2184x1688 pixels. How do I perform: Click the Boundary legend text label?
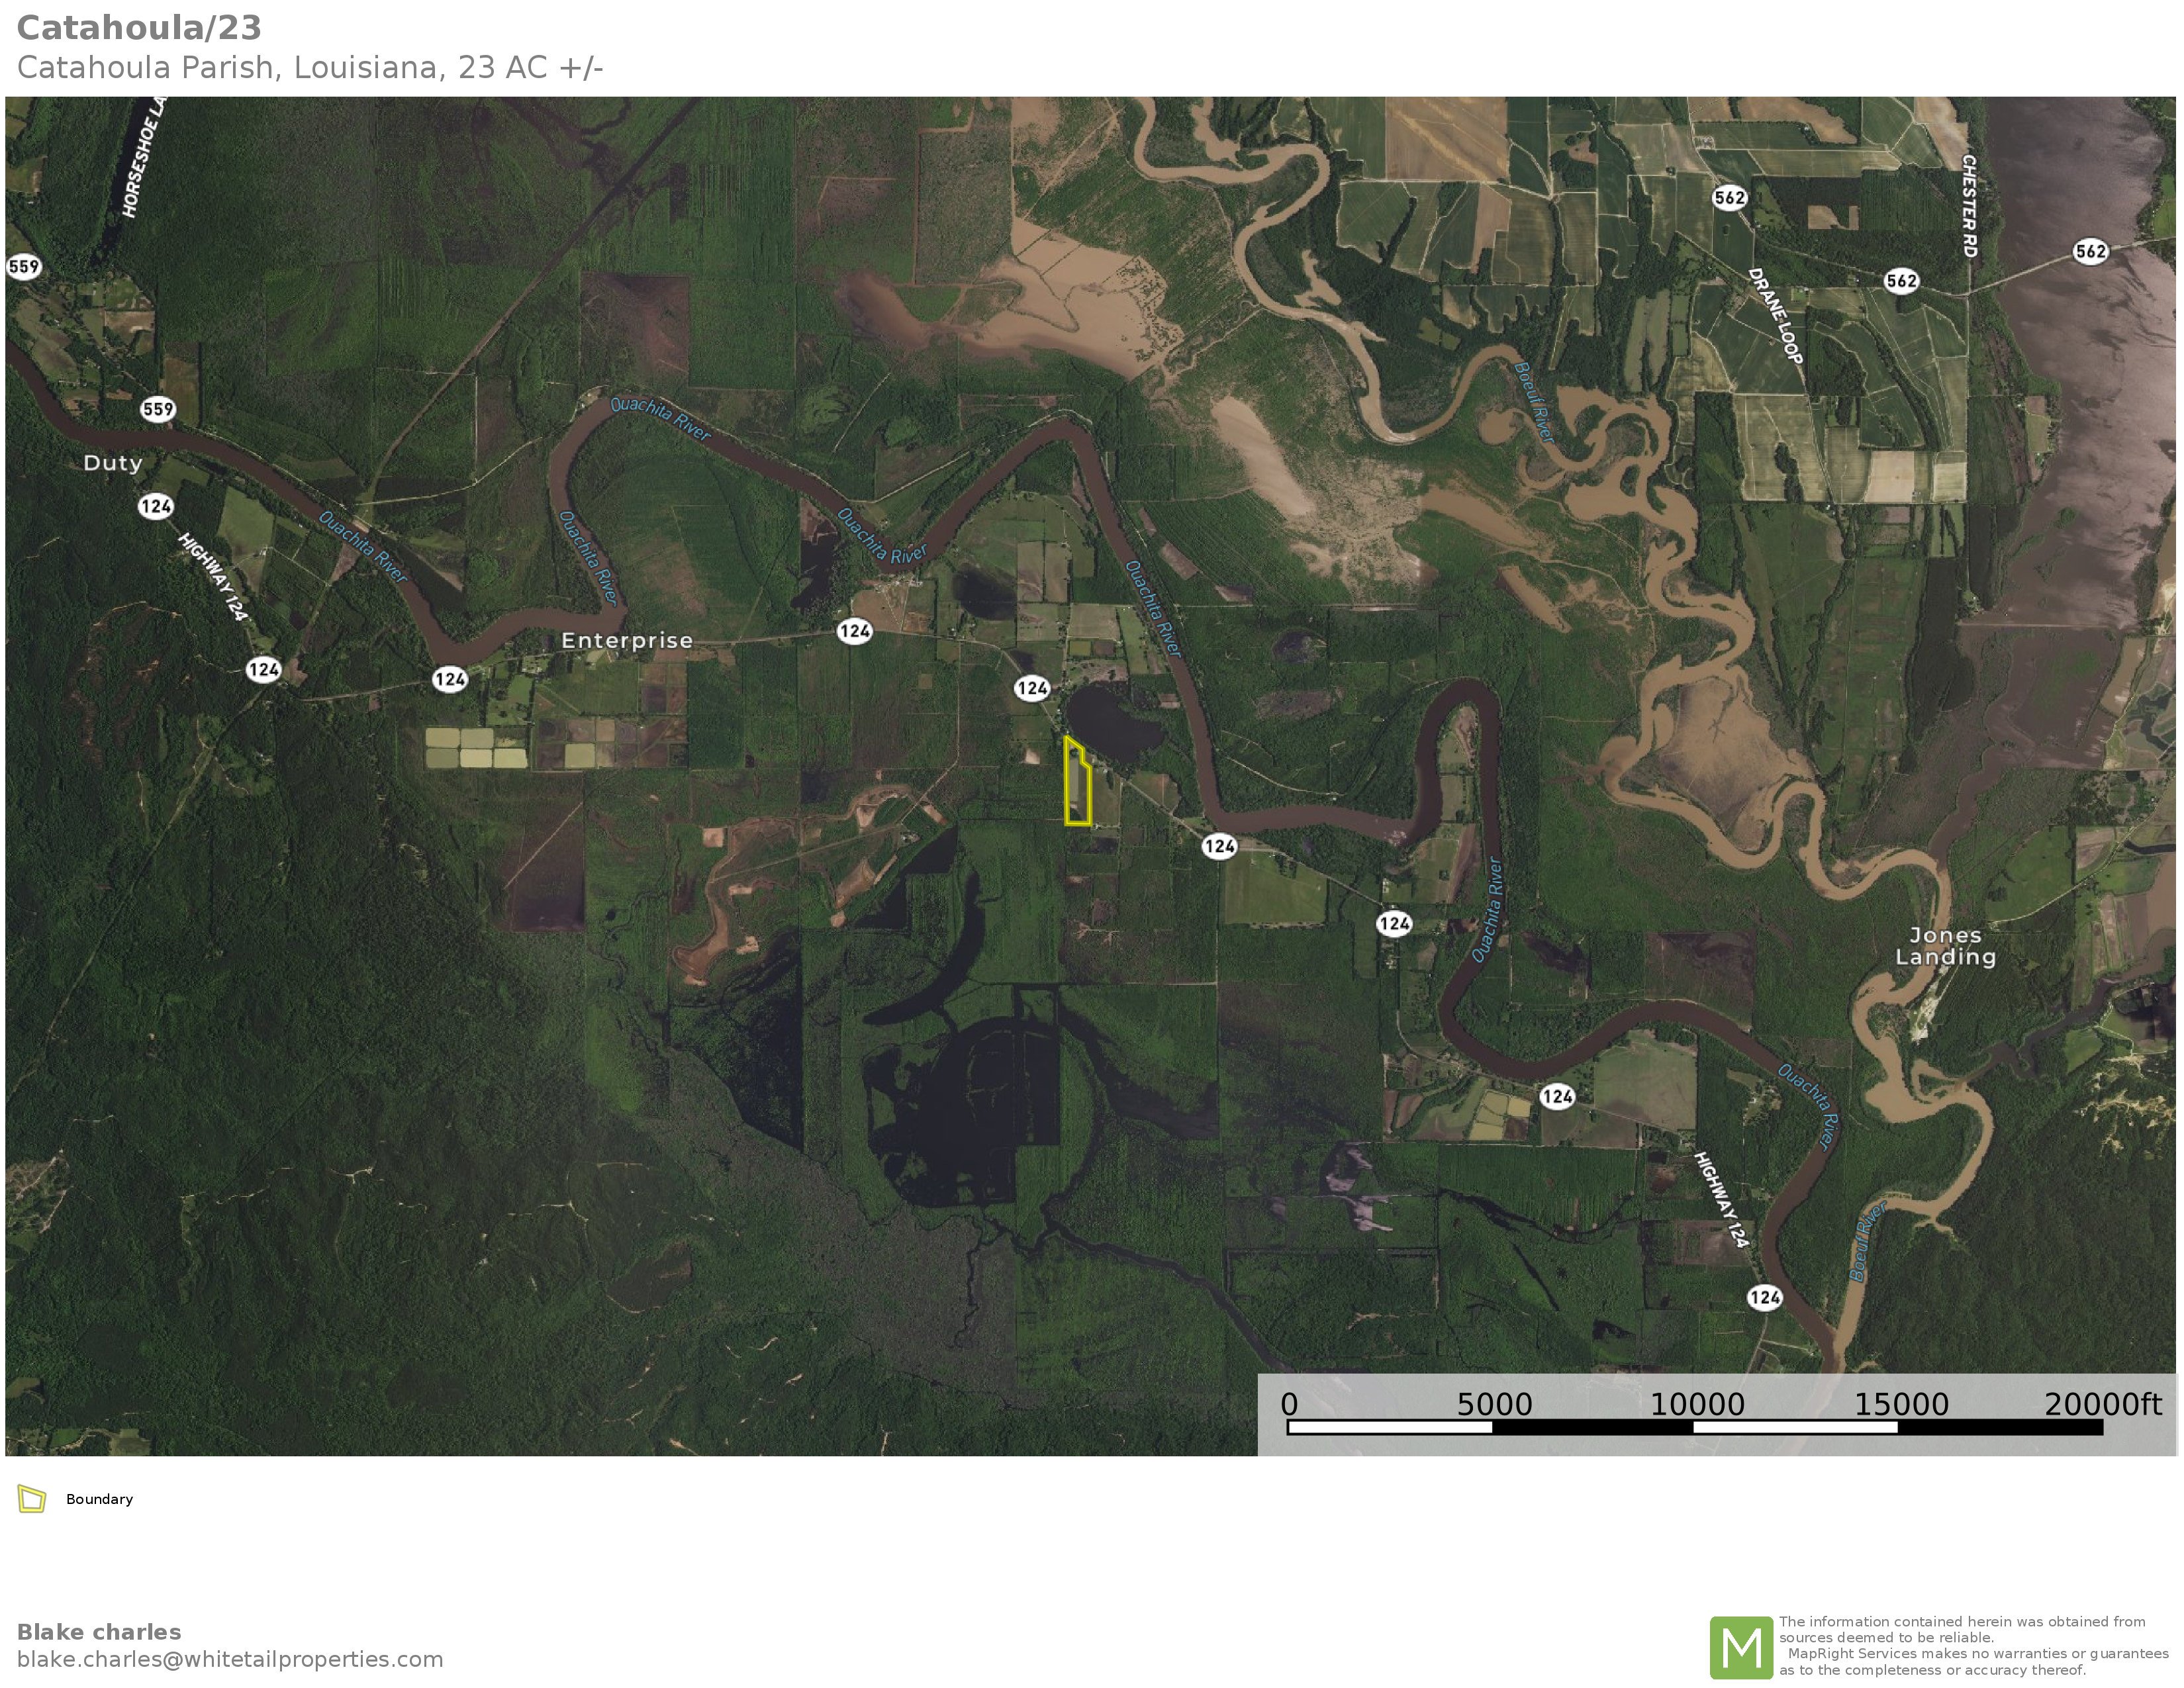coord(99,1499)
